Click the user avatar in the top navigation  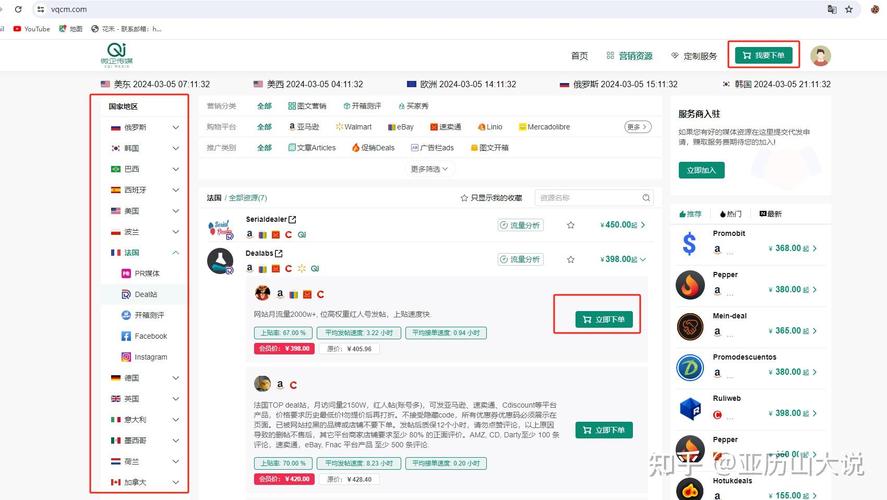pos(820,55)
